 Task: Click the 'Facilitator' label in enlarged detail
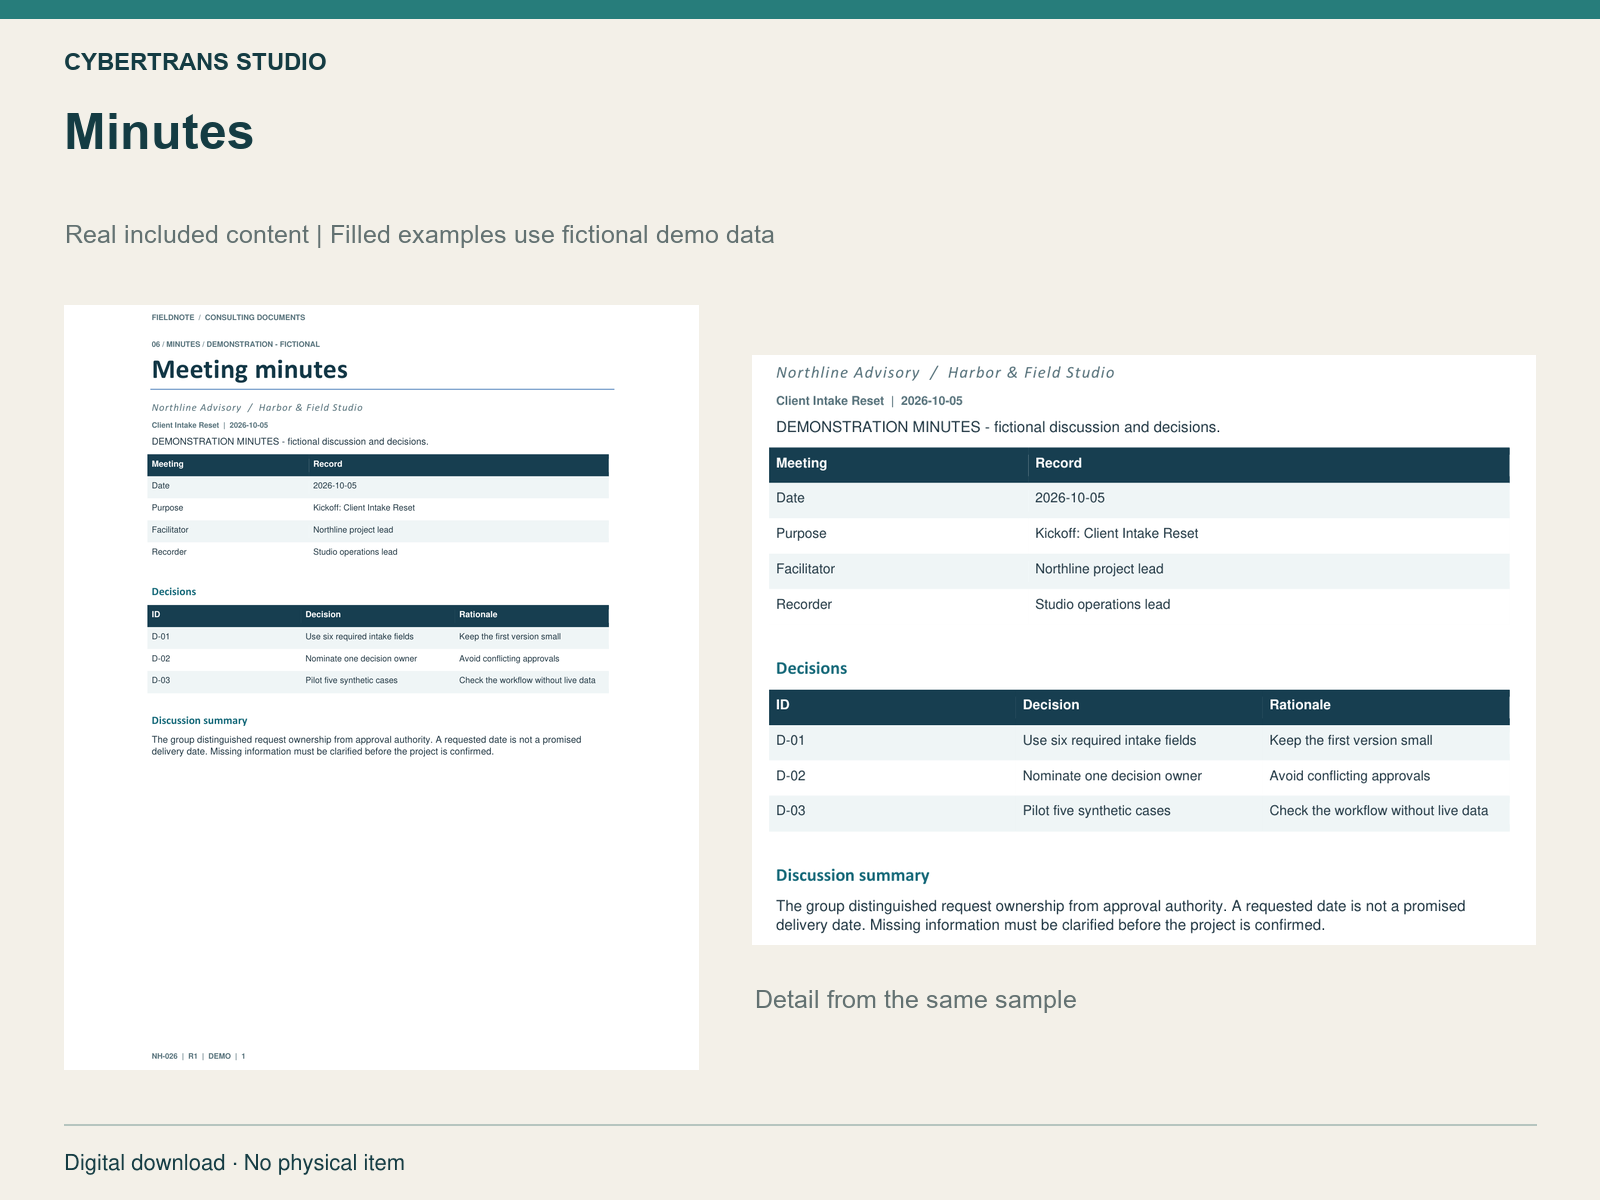point(805,569)
